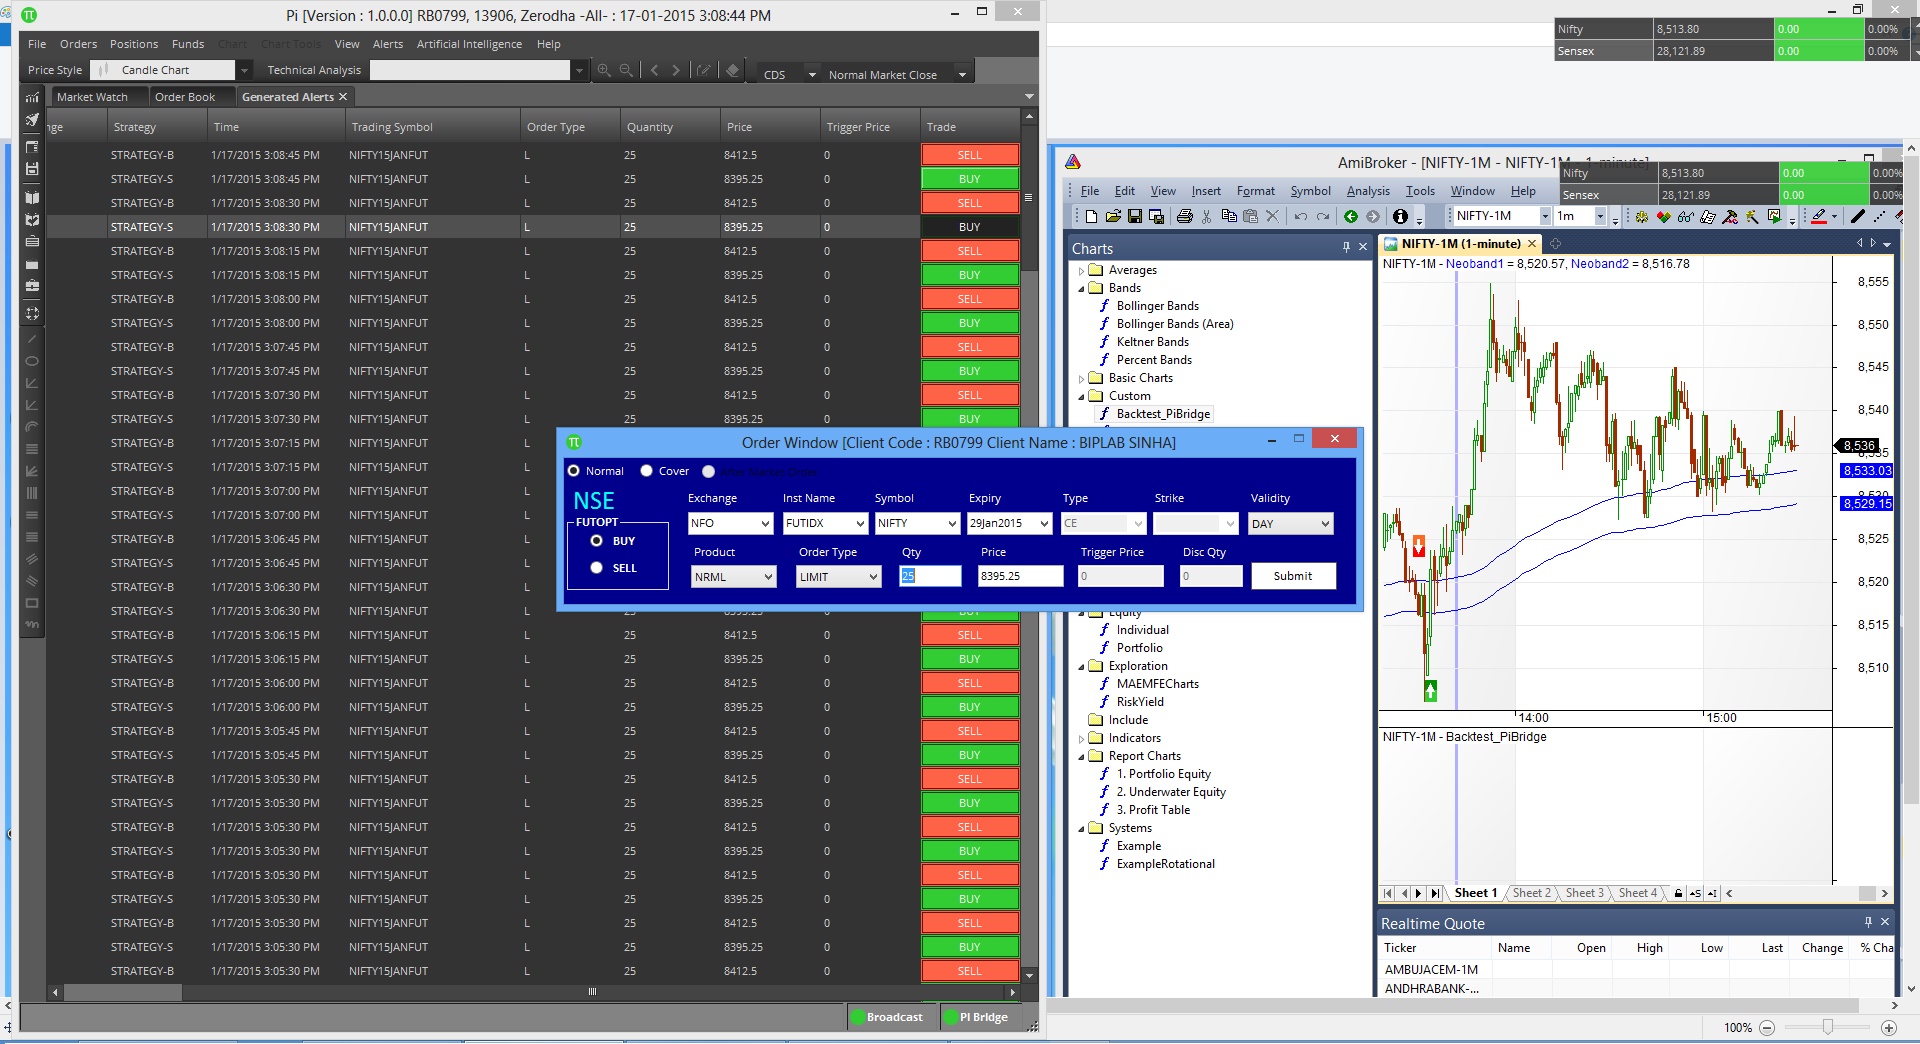Click the Cut scissors icon in AmiBroker
Screen dimensions: 1920x1044
[x=1207, y=216]
